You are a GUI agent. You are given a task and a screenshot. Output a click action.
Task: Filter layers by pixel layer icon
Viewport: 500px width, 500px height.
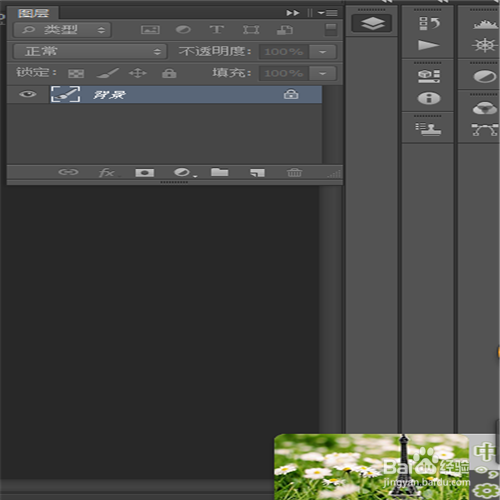150,30
